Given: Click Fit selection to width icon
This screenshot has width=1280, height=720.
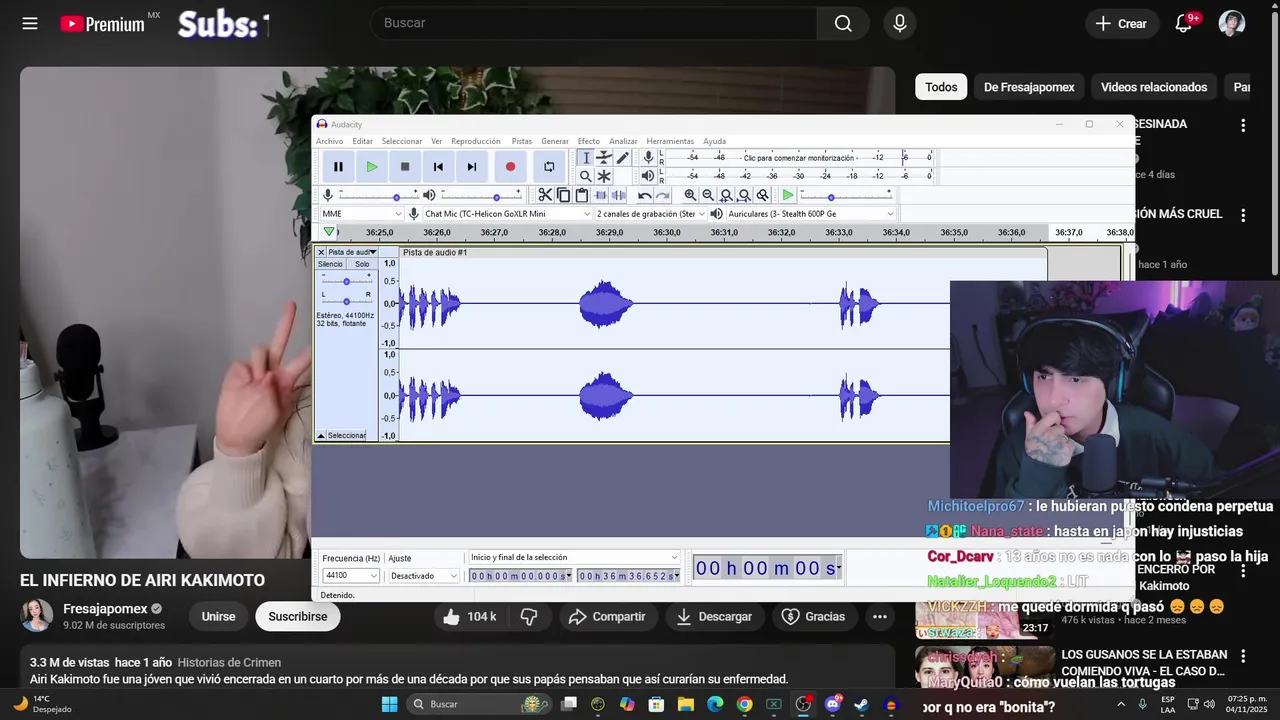Looking at the screenshot, I should click(x=726, y=195).
